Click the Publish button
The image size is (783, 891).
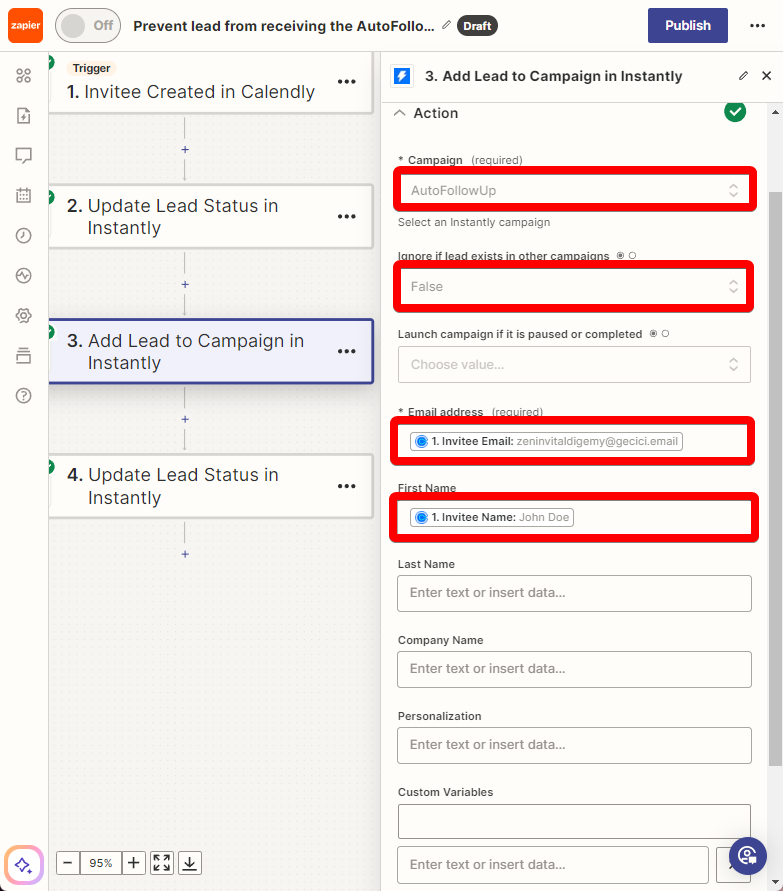688,26
